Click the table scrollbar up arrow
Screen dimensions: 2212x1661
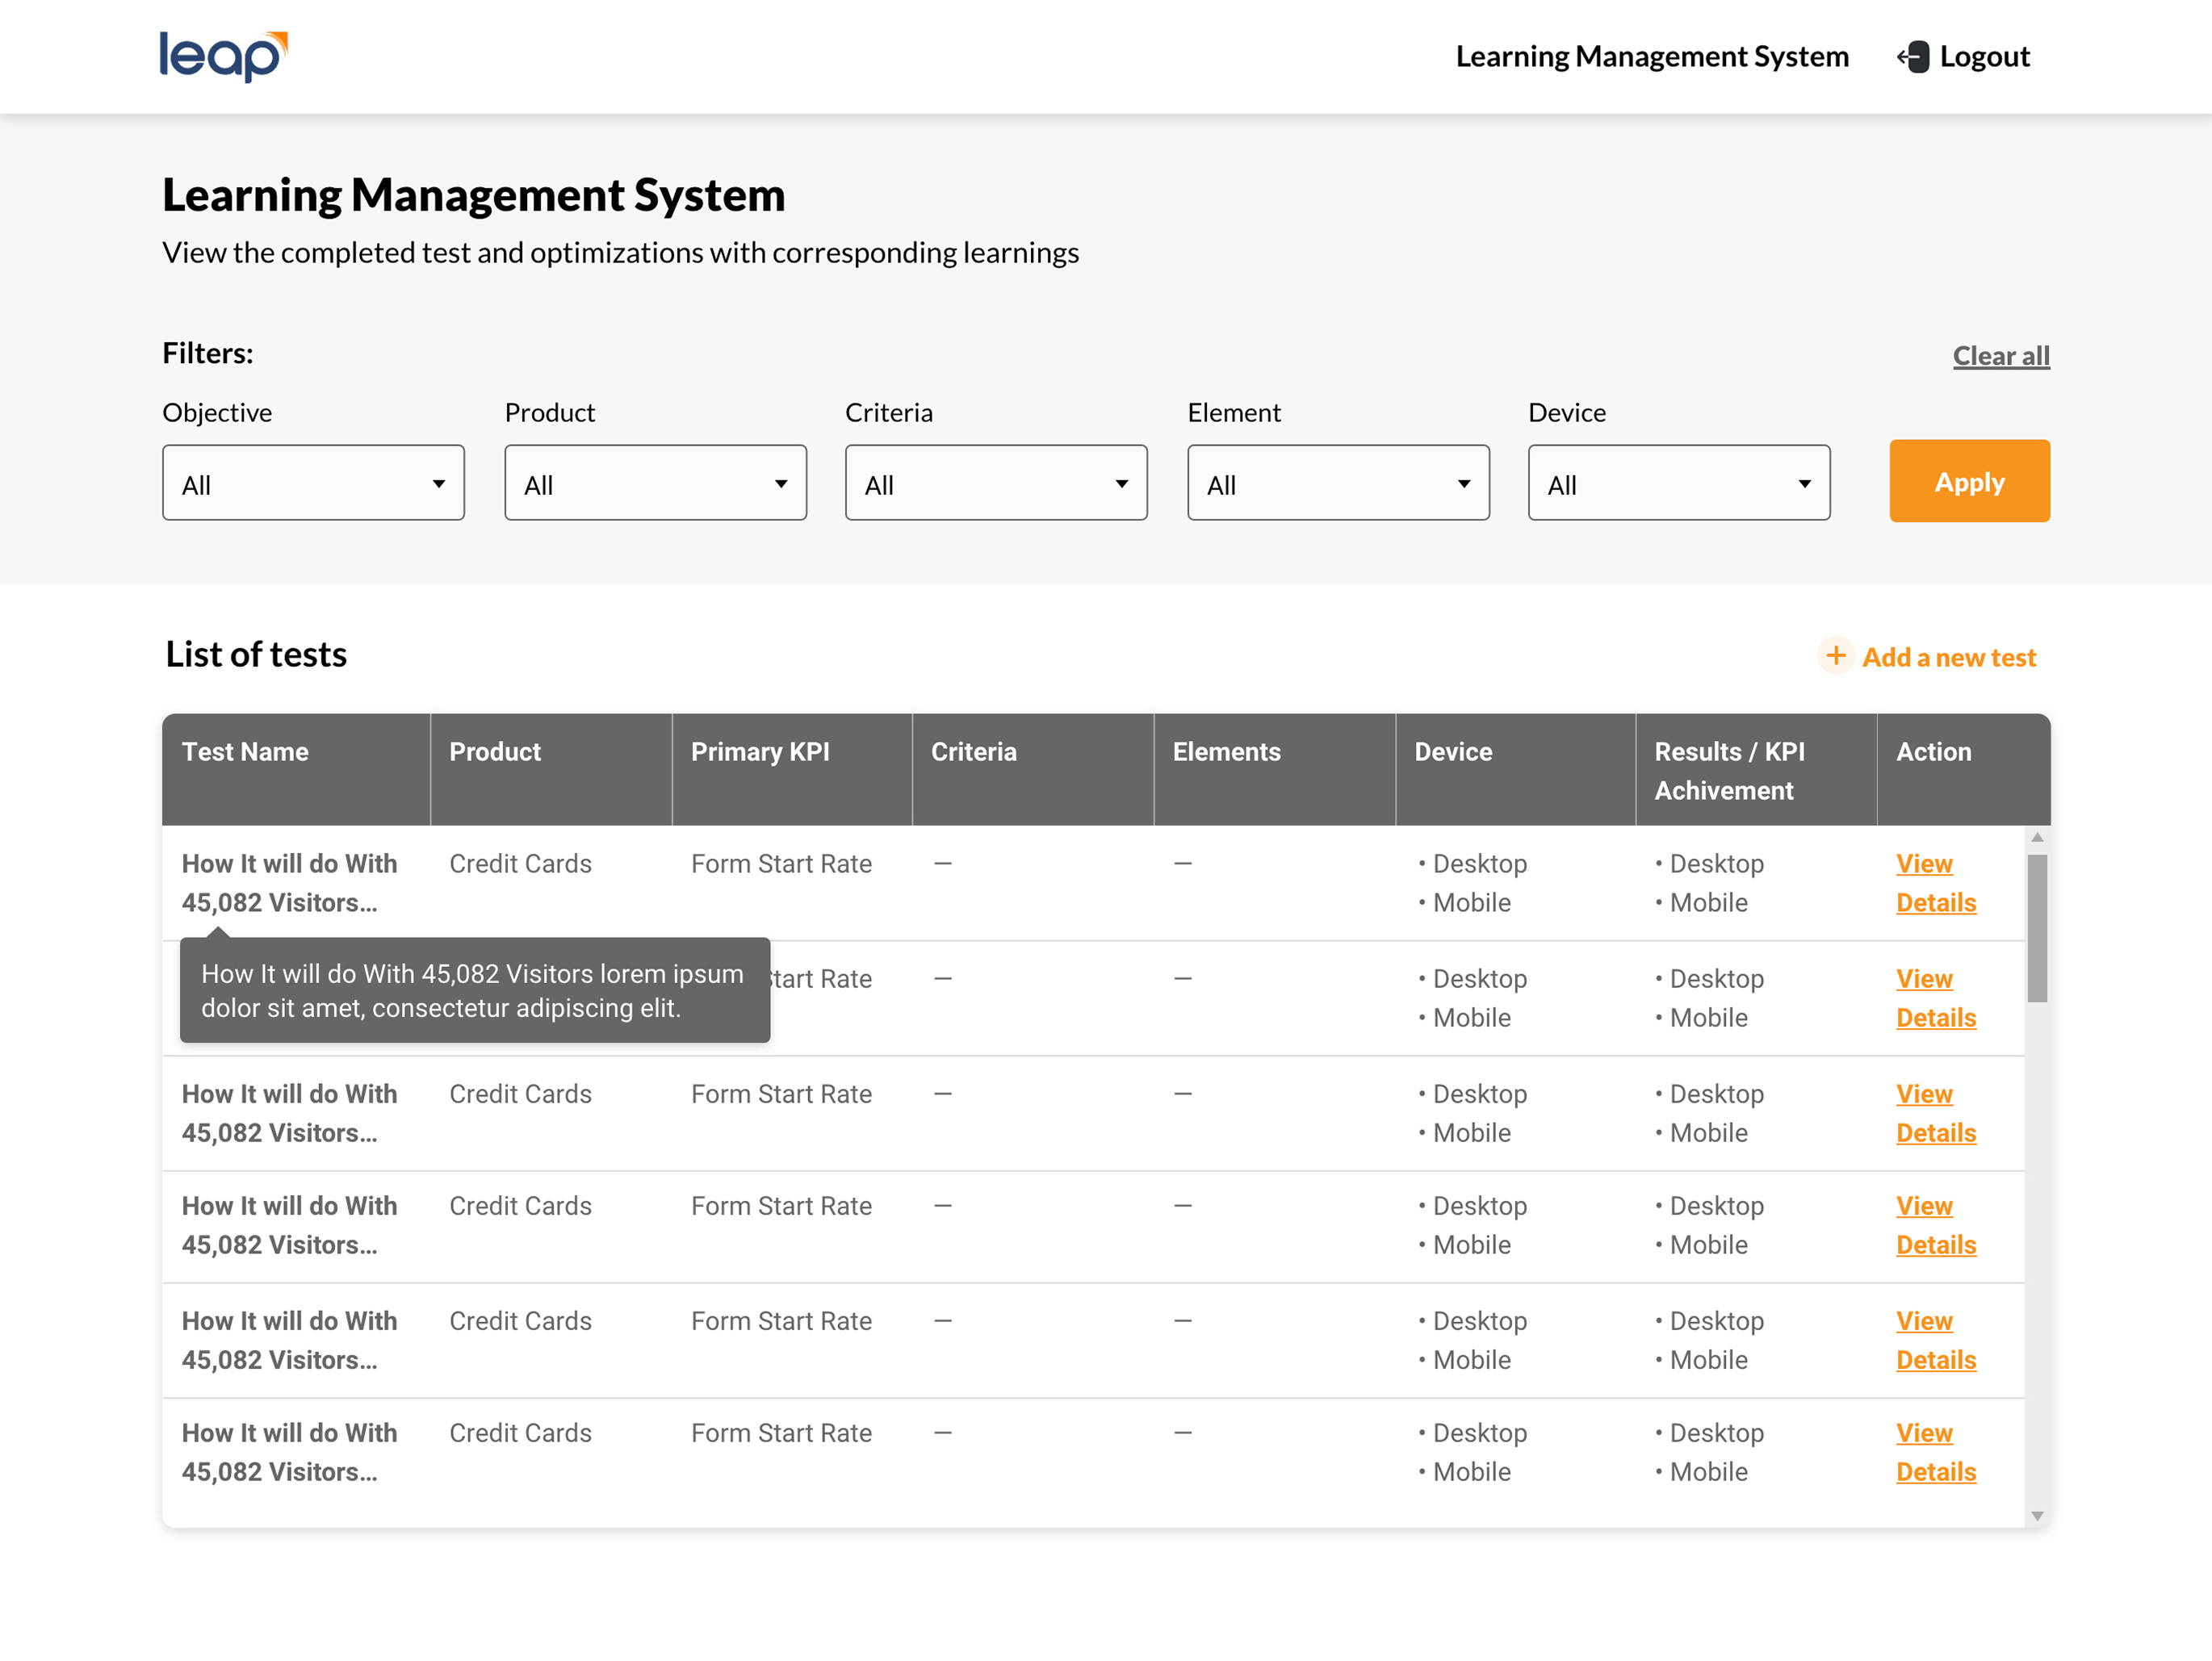point(2036,837)
